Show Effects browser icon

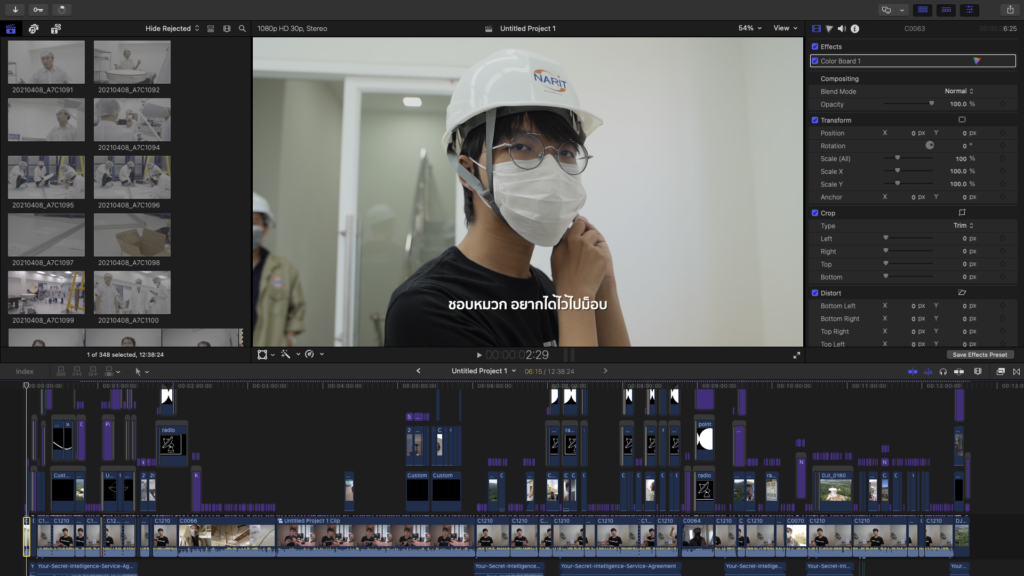pos(1000,372)
